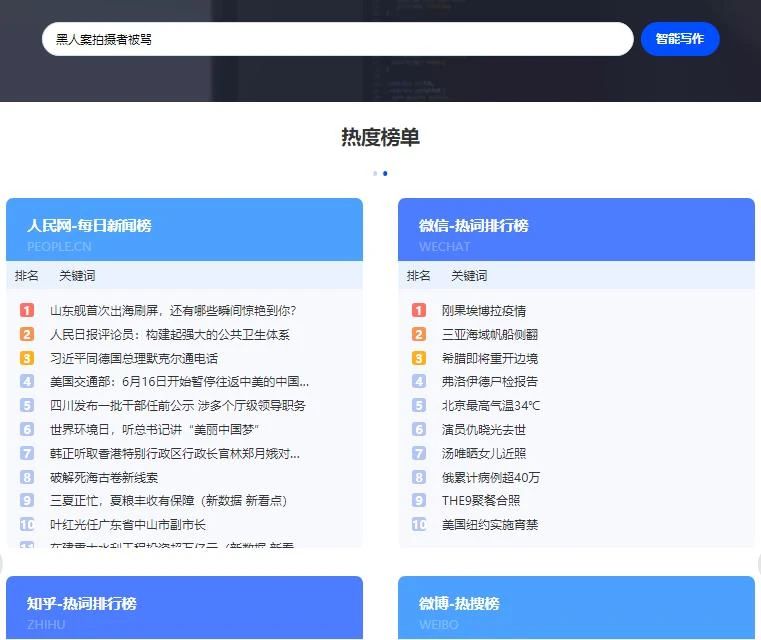The width and height of the screenshot is (761, 640).
Task: Select keyword 汤唯晒女儿近照
Action: (484, 453)
